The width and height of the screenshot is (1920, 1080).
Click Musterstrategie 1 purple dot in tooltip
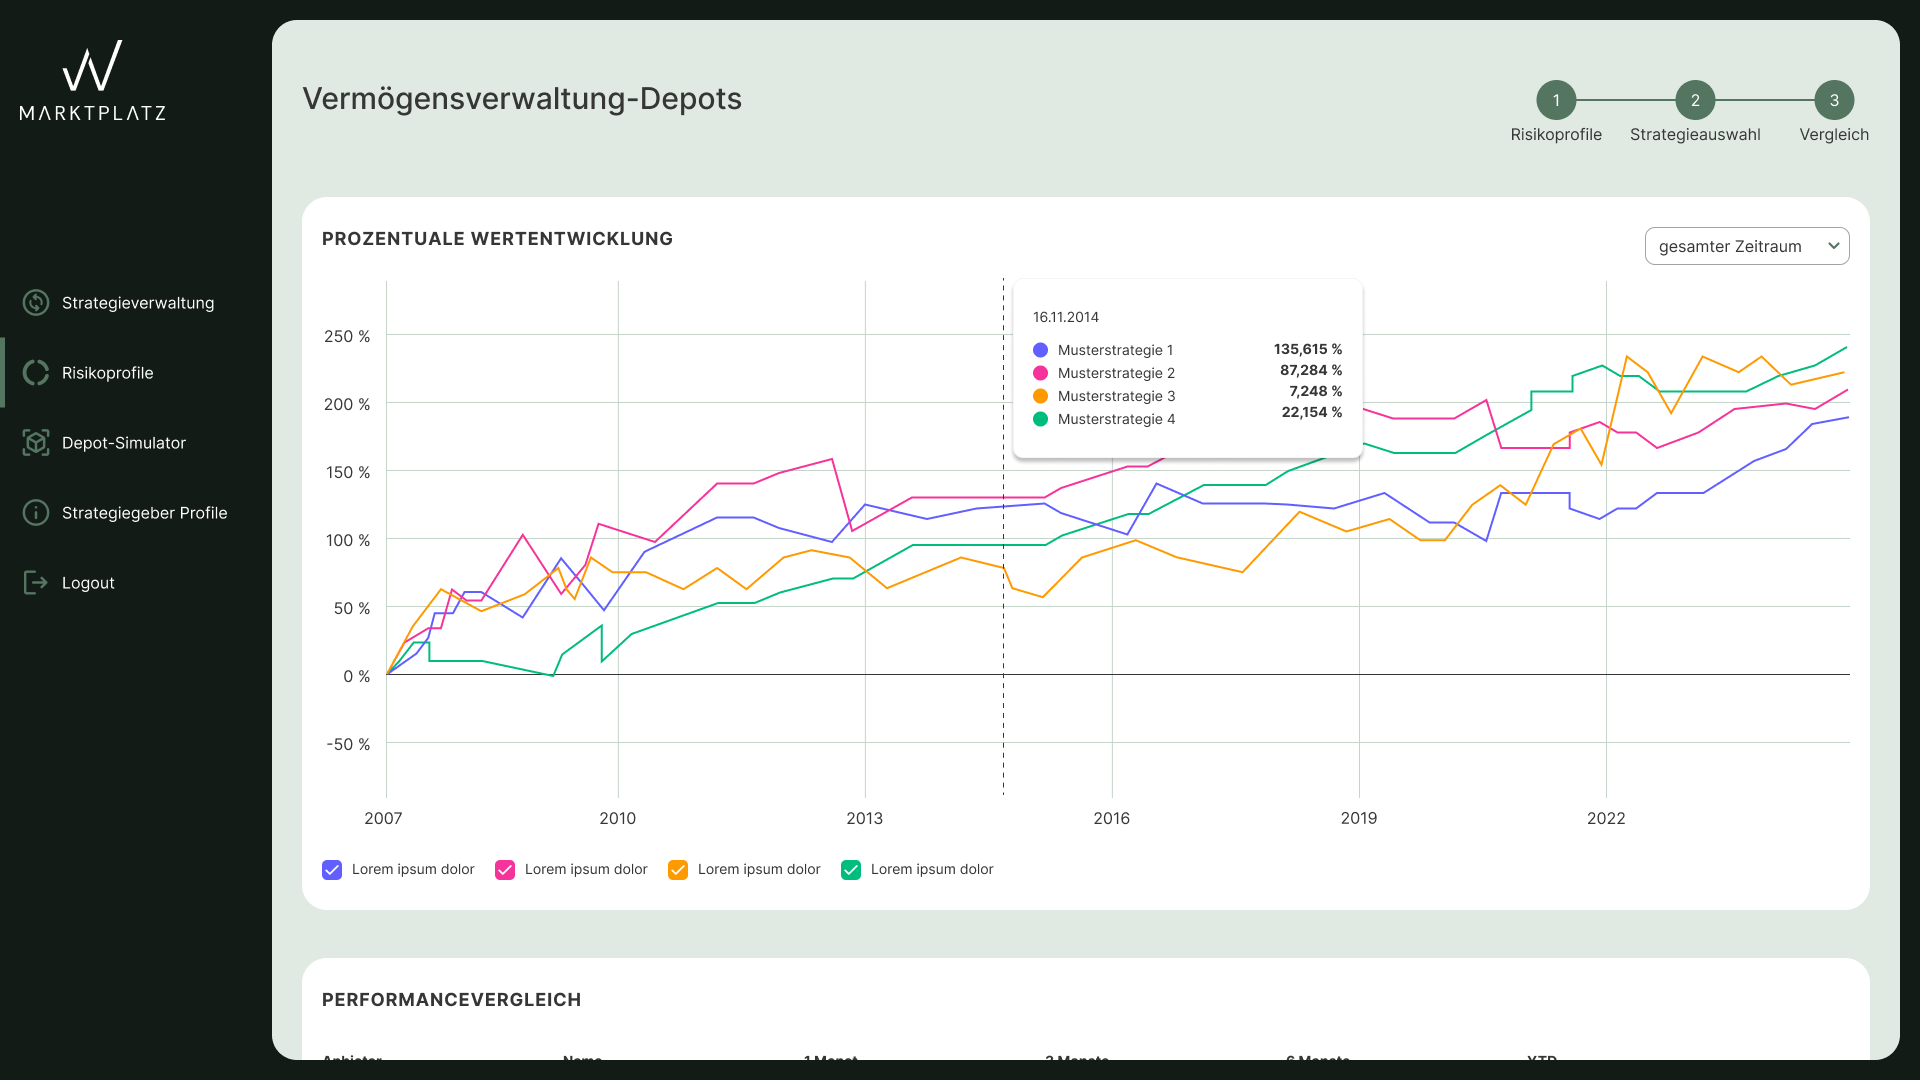pyautogui.click(x=1040, y=350)
